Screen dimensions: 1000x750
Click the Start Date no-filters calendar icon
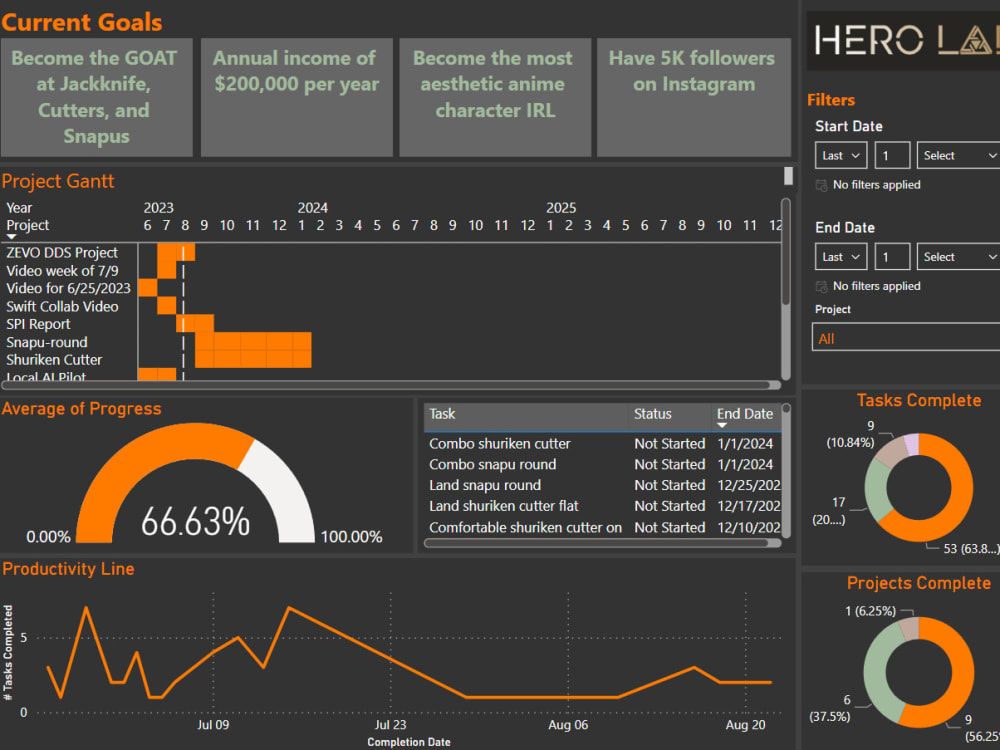(x=821, y=185)
